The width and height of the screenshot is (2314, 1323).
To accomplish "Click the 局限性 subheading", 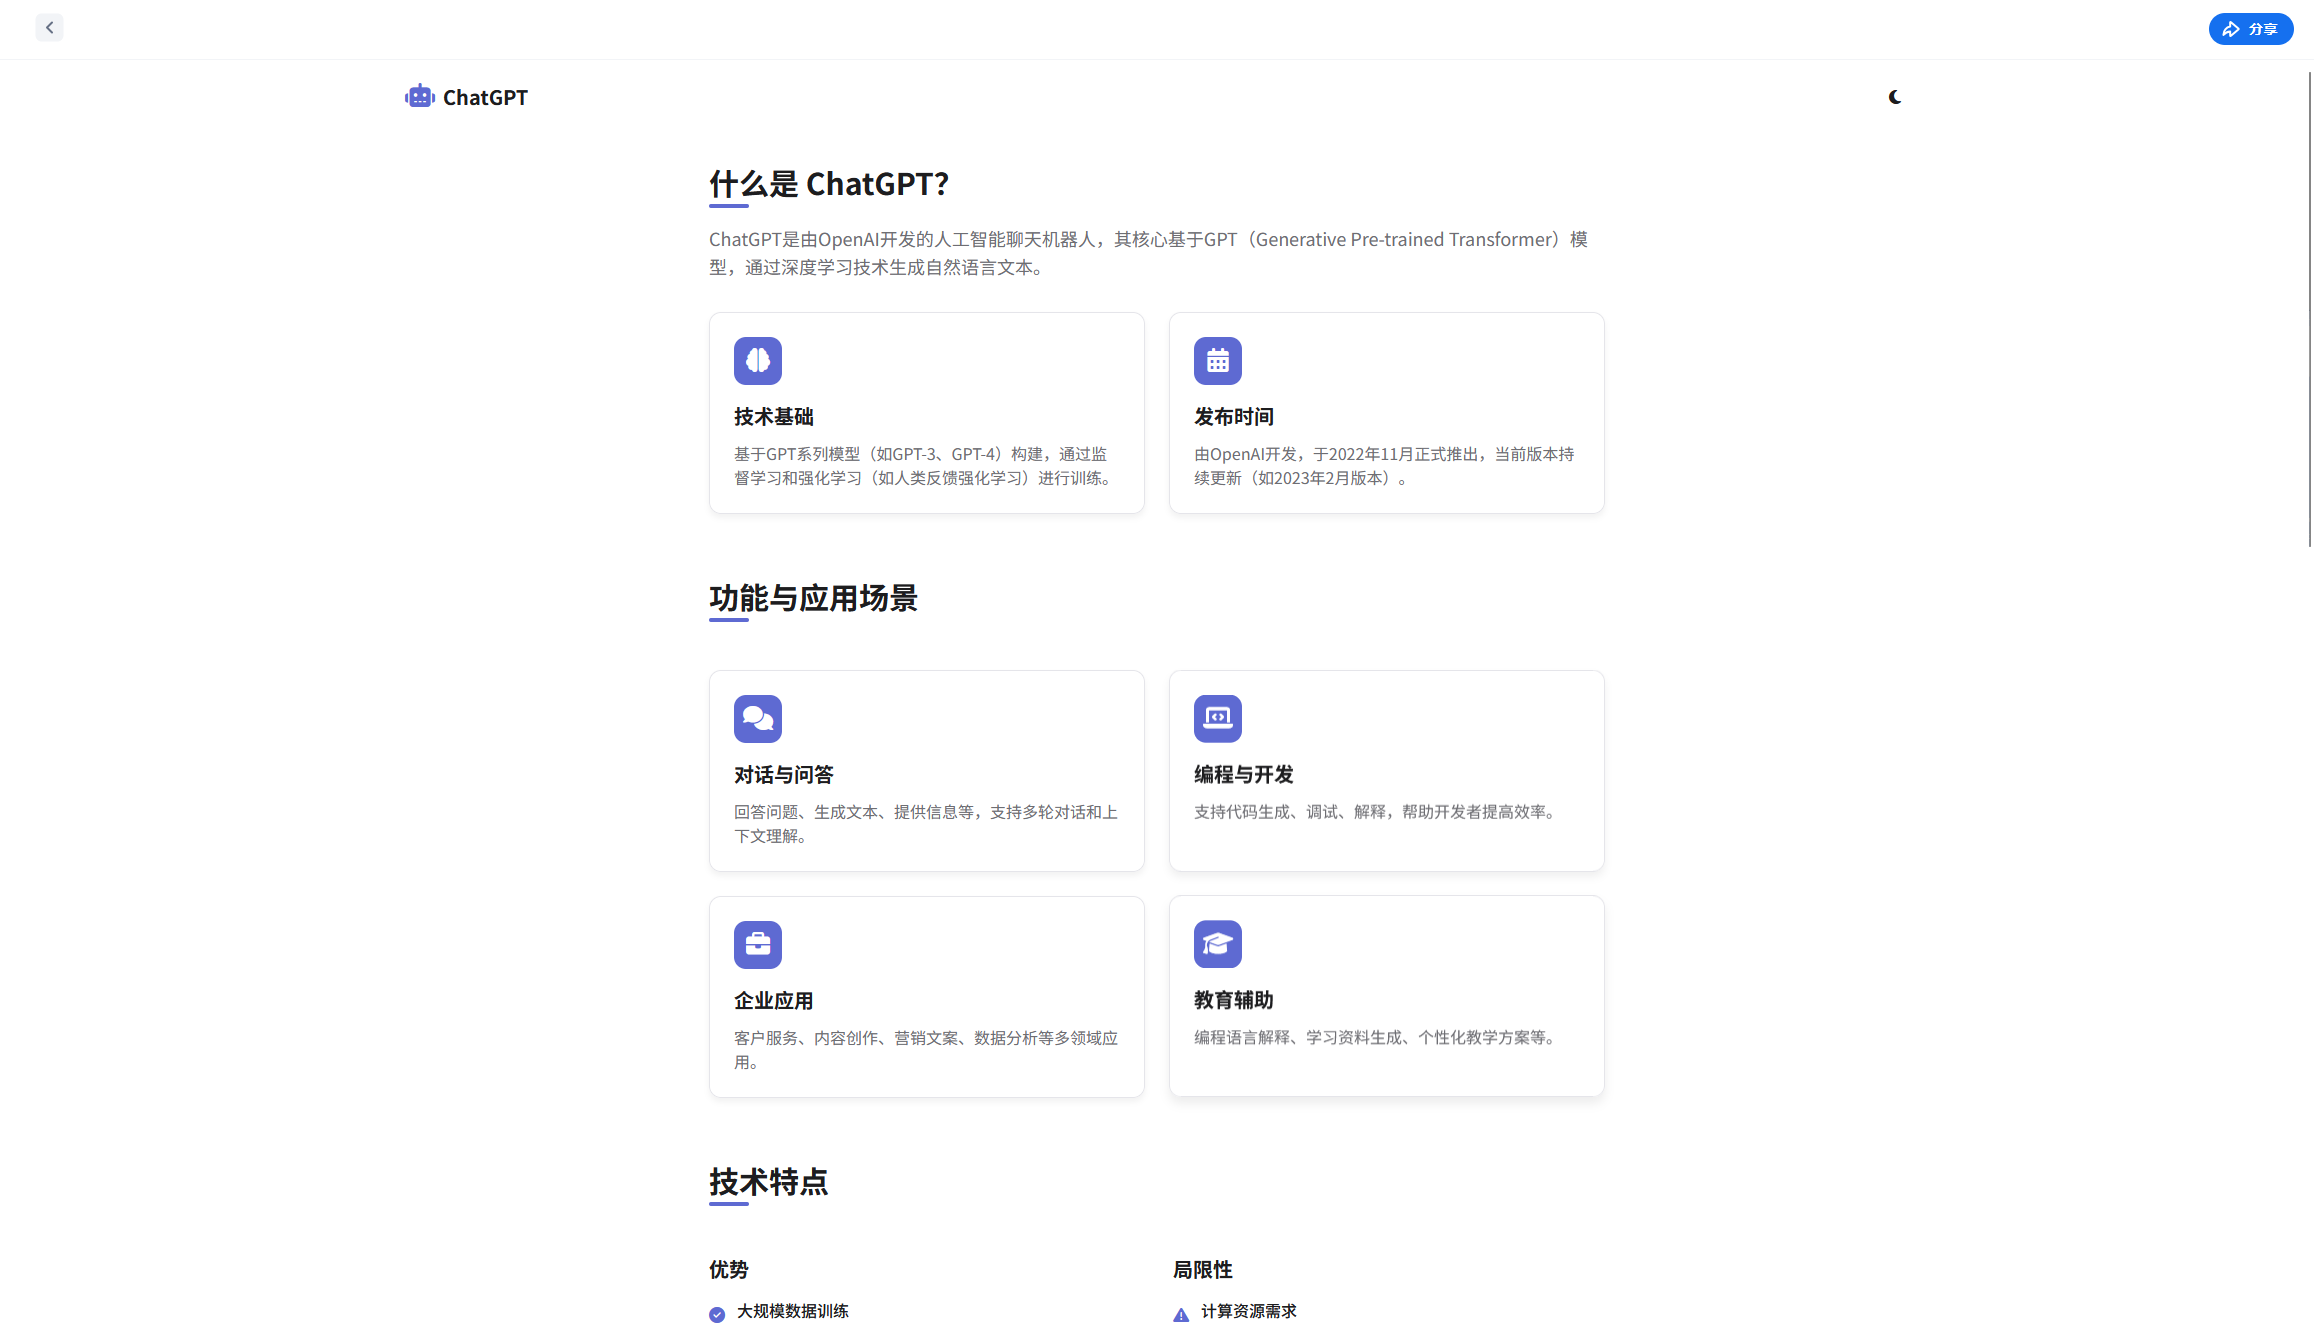I will click(1202, 1270).
